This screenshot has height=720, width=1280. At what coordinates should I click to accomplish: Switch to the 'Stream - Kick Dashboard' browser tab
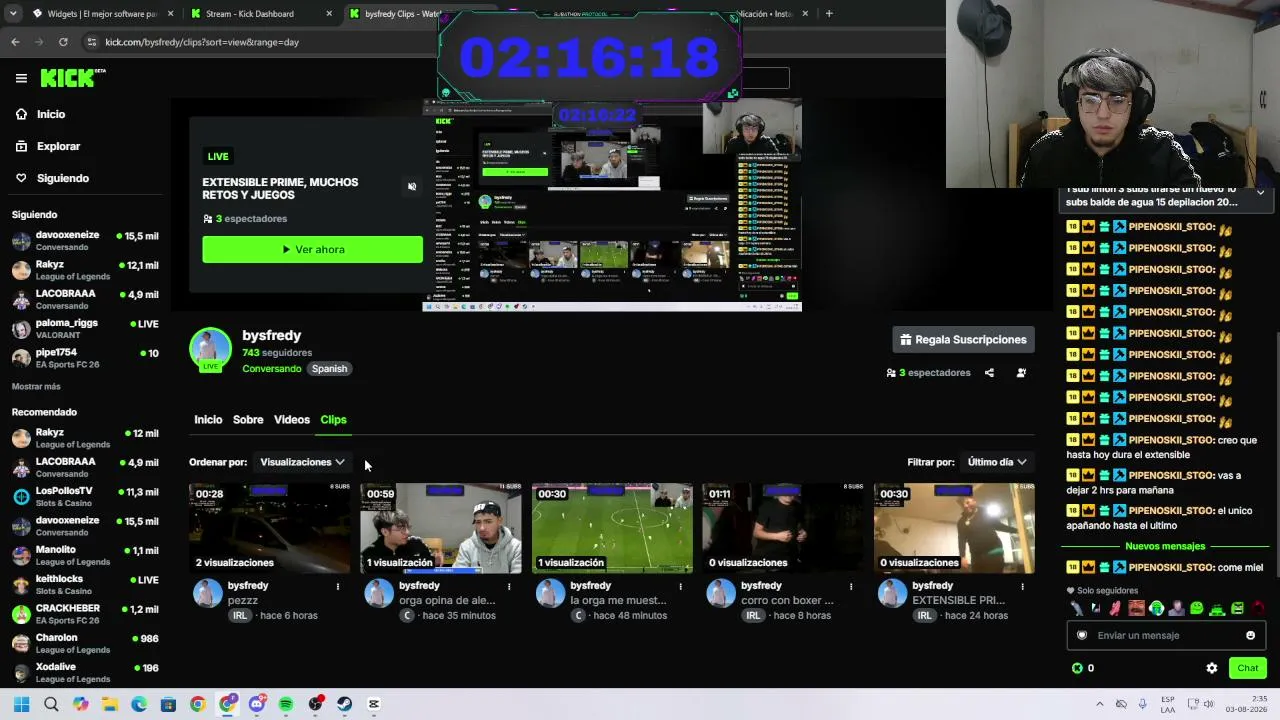(263, 14)
